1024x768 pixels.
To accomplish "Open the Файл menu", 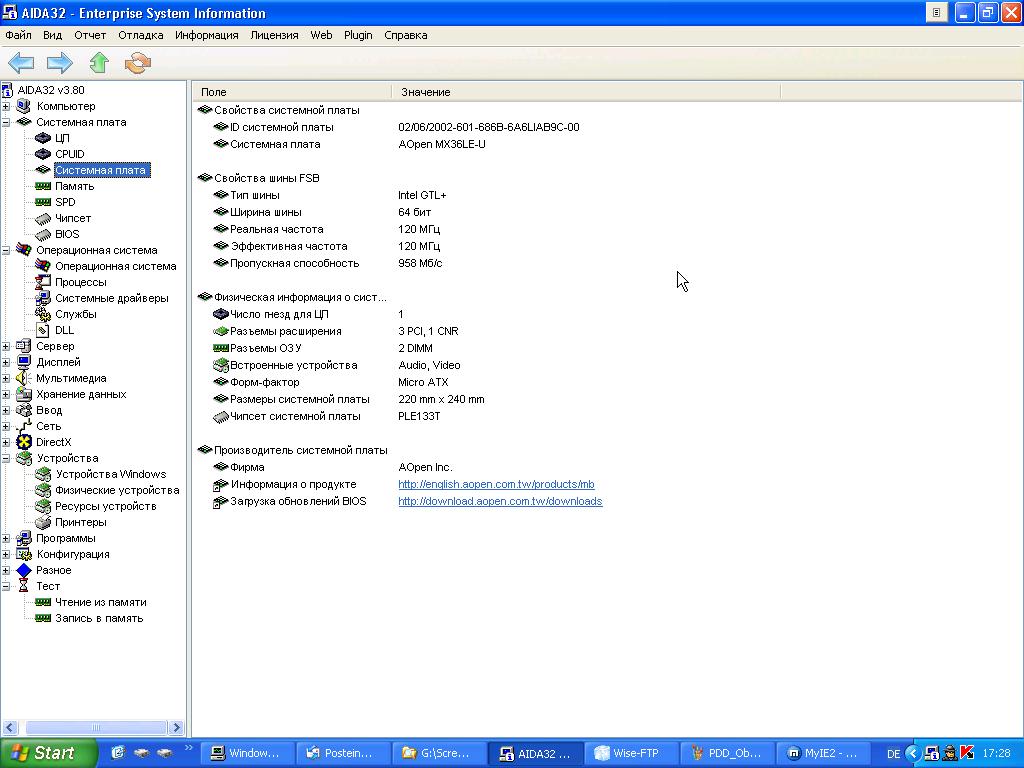I will pos(18,35).
